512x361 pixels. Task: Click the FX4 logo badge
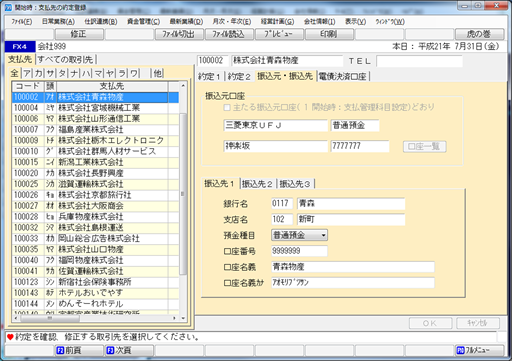tap(20, 47)
